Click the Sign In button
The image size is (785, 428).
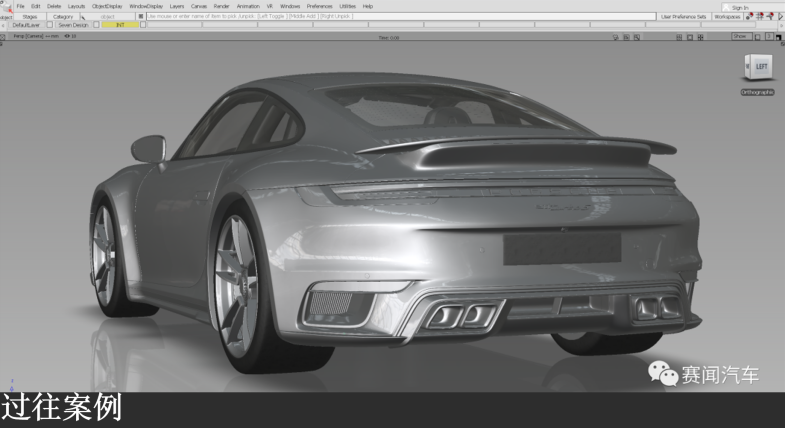coord(739,7)
